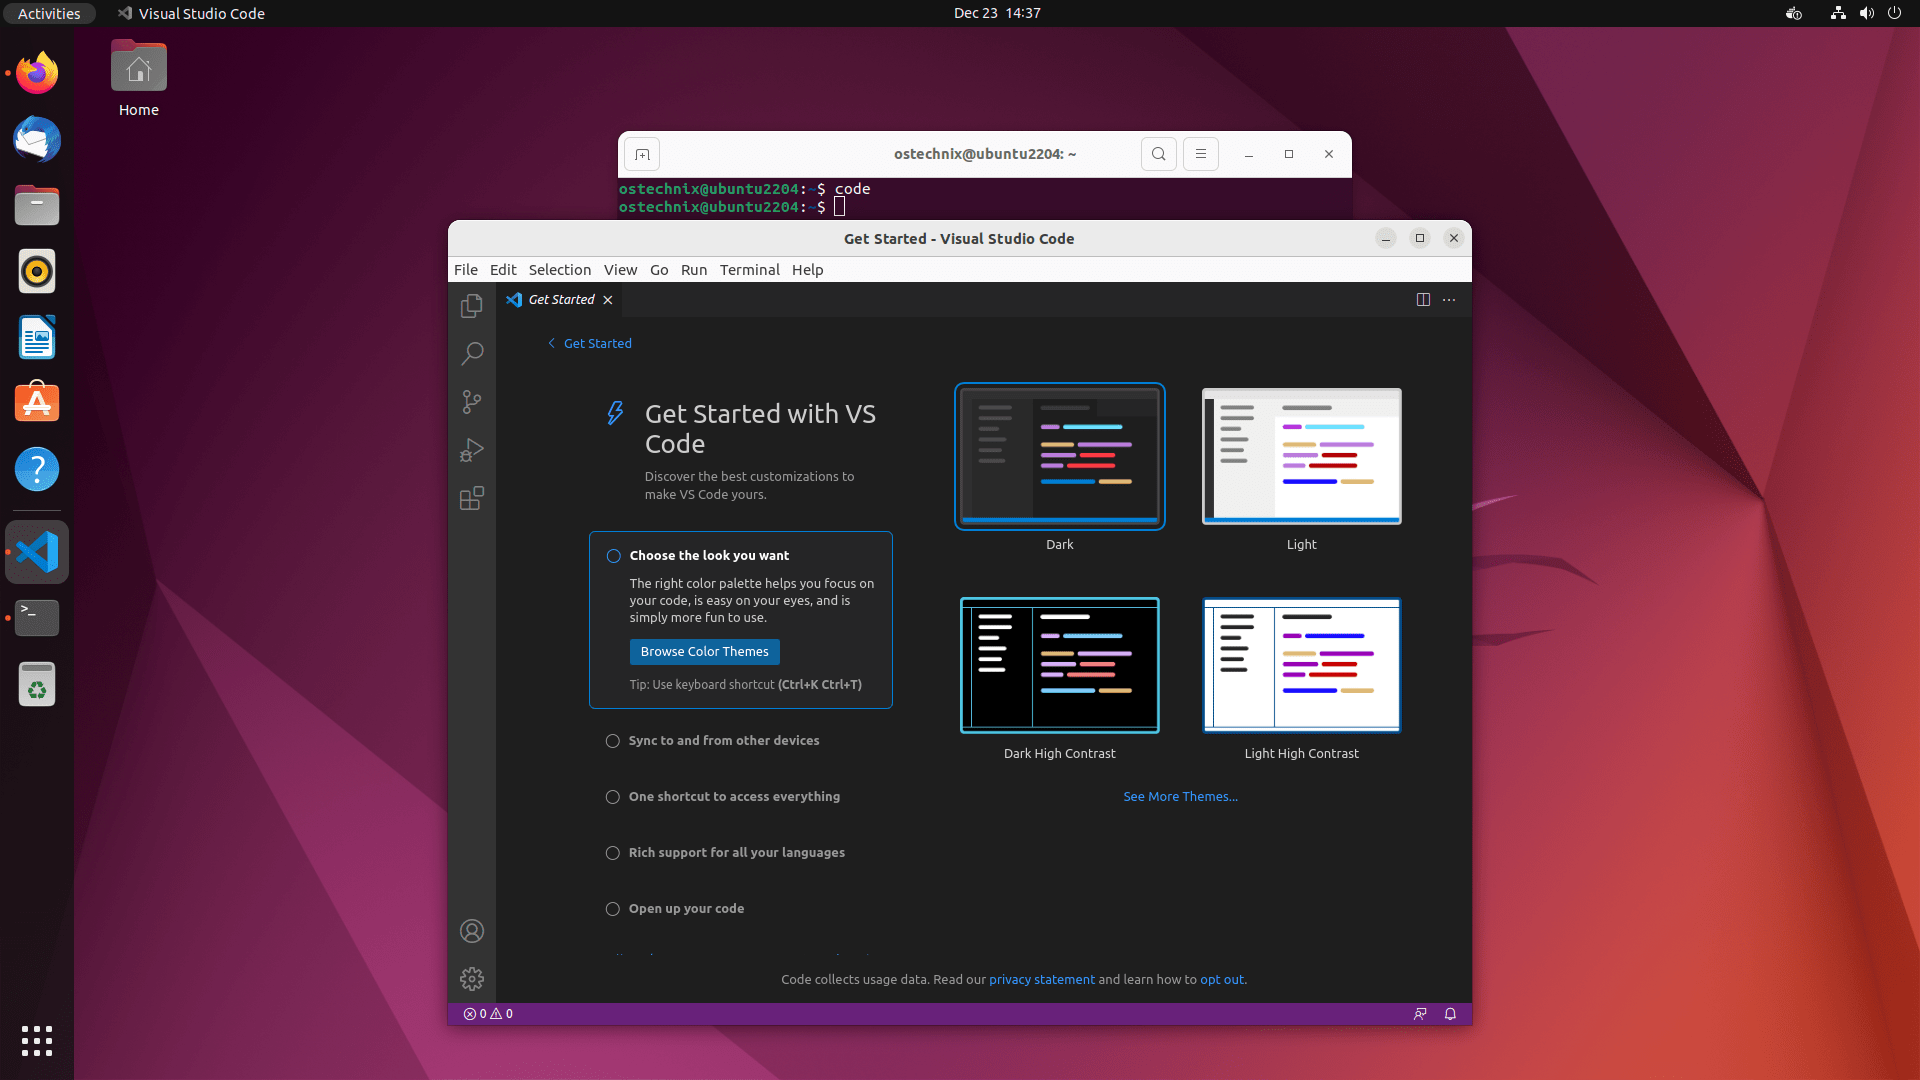Click the Help menu item
The width and height of the screenshot is (1920, 1080).
(807, 269)
